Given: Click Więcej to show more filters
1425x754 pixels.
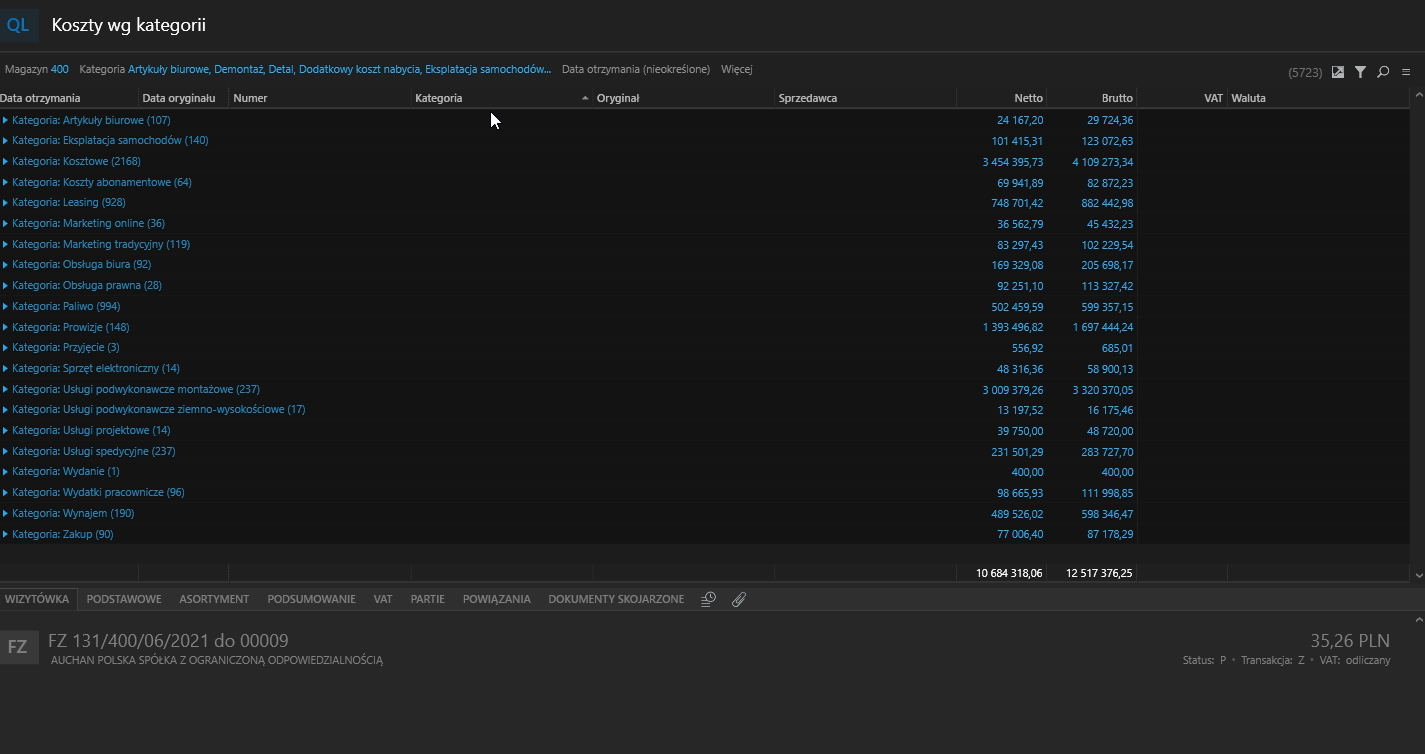Looking at the screenshot, I should (x=736, y=70).
